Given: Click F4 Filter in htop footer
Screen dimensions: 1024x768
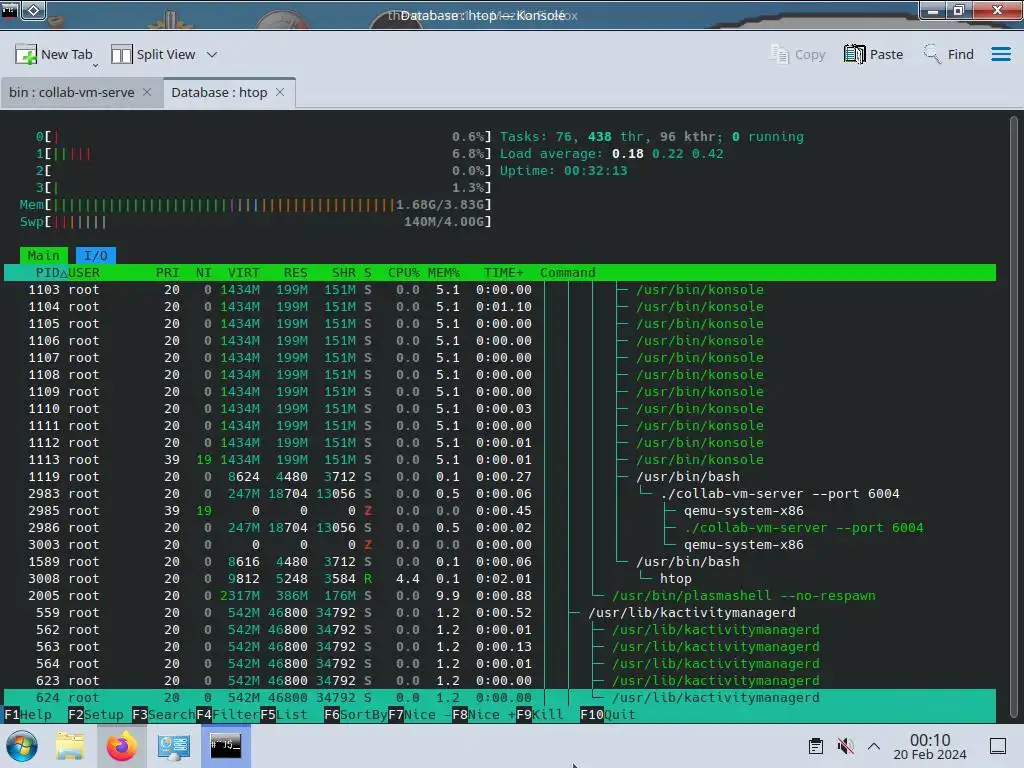Looking at the screenshot, I should click(x=227, y=714).
